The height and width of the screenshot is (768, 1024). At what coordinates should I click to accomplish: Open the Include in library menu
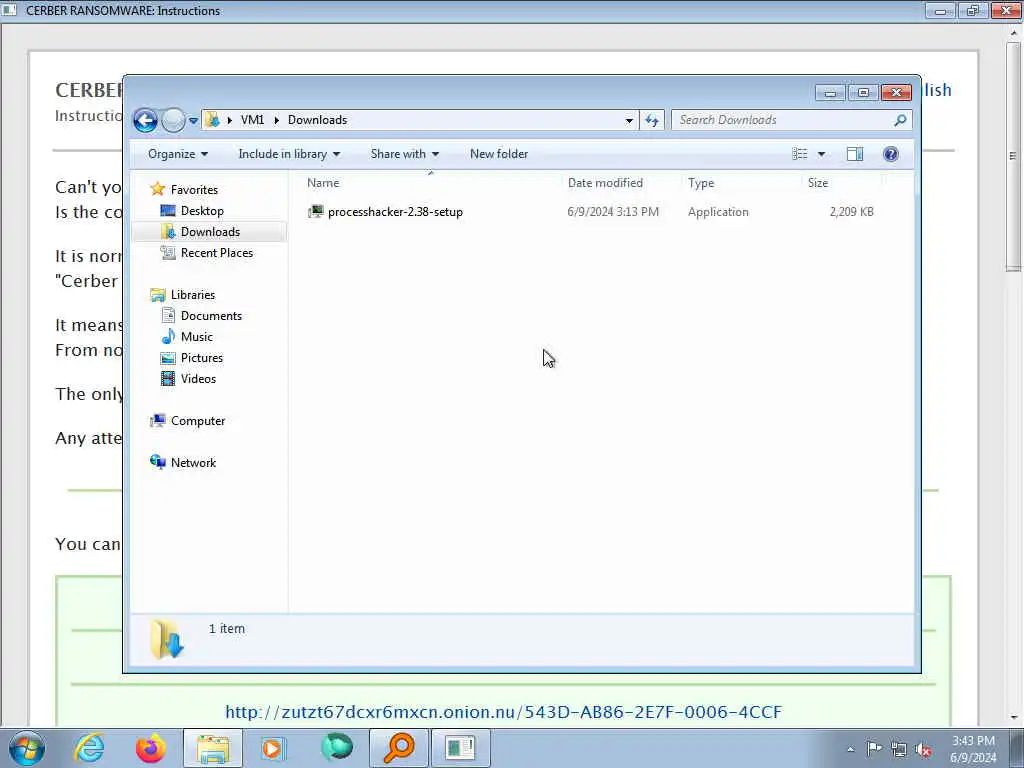(289, 154)
